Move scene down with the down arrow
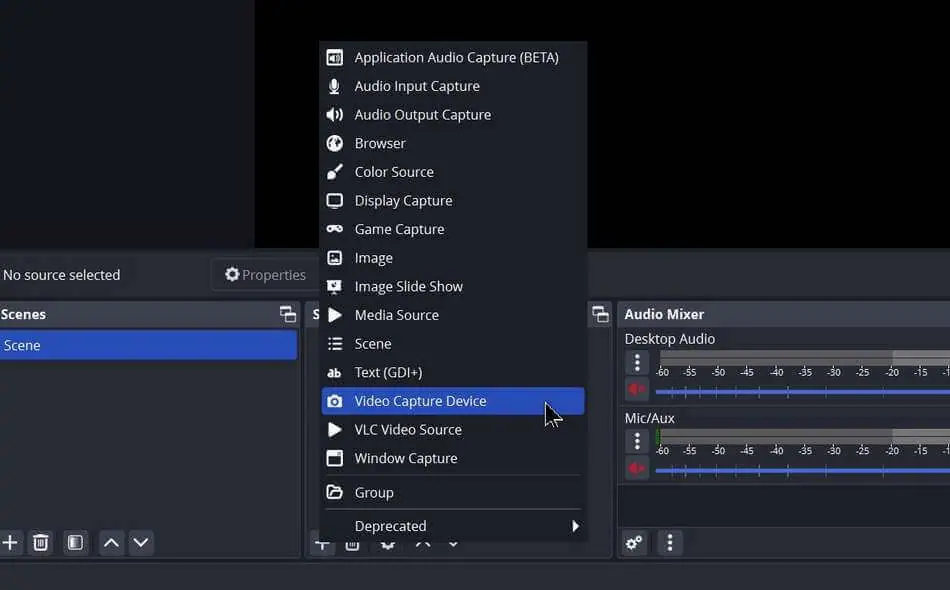Screen dimensions: 950x590 tap(141, 543)
